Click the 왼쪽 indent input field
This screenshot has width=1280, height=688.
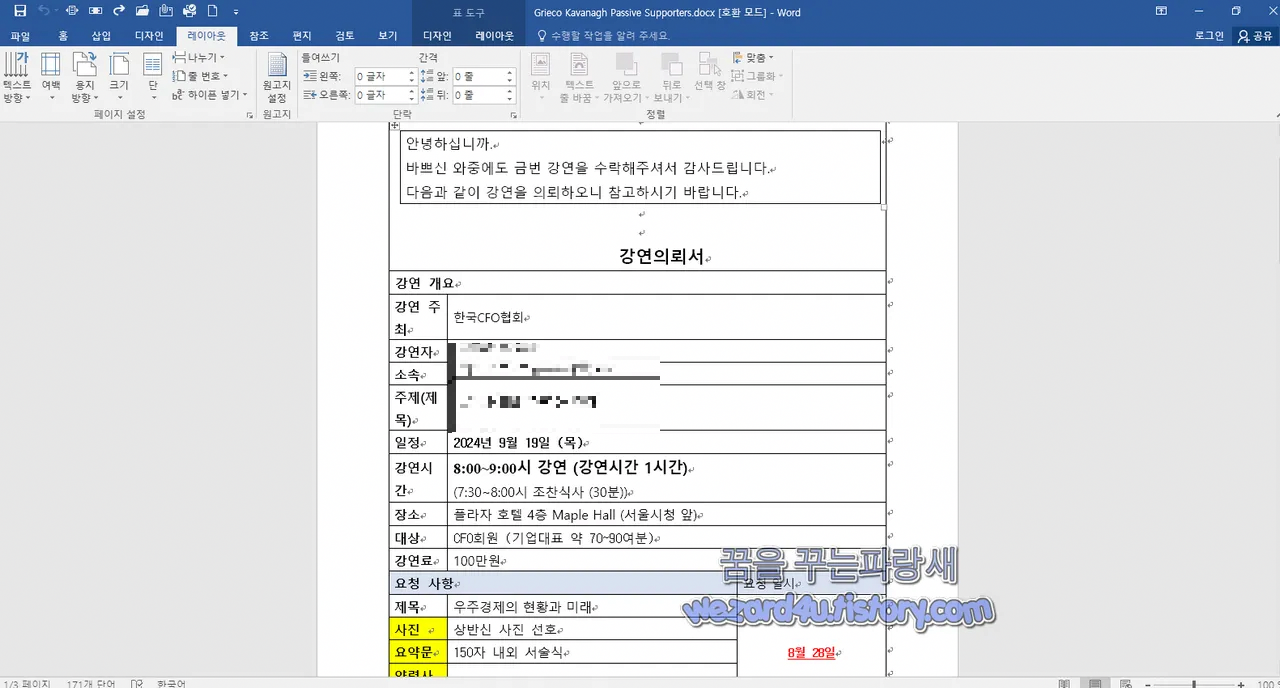(386, 76)
